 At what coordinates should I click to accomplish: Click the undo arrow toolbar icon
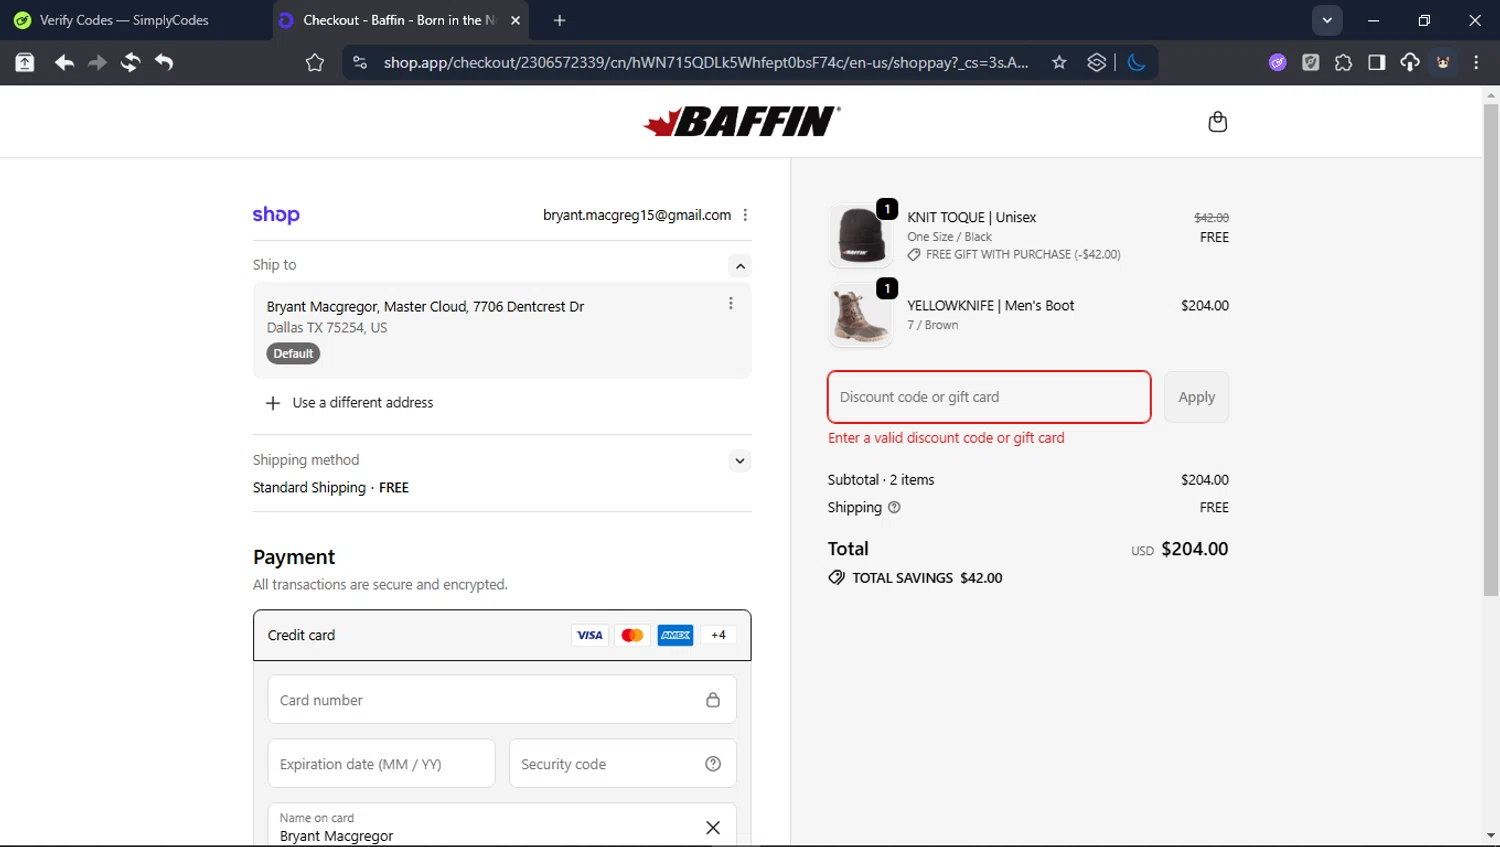click(x=164, y=63)
